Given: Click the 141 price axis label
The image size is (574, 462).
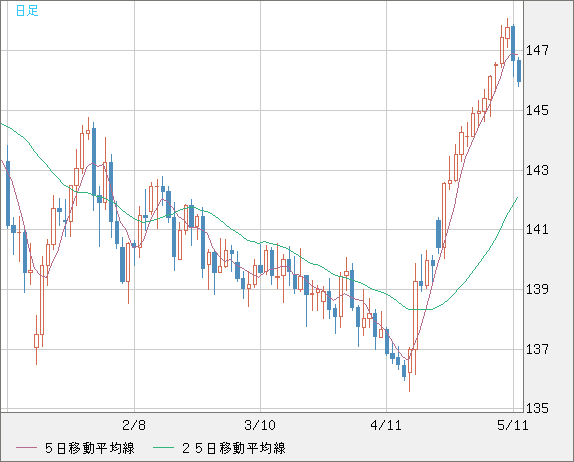Looking at the screenshot, I should click(537, 230).
